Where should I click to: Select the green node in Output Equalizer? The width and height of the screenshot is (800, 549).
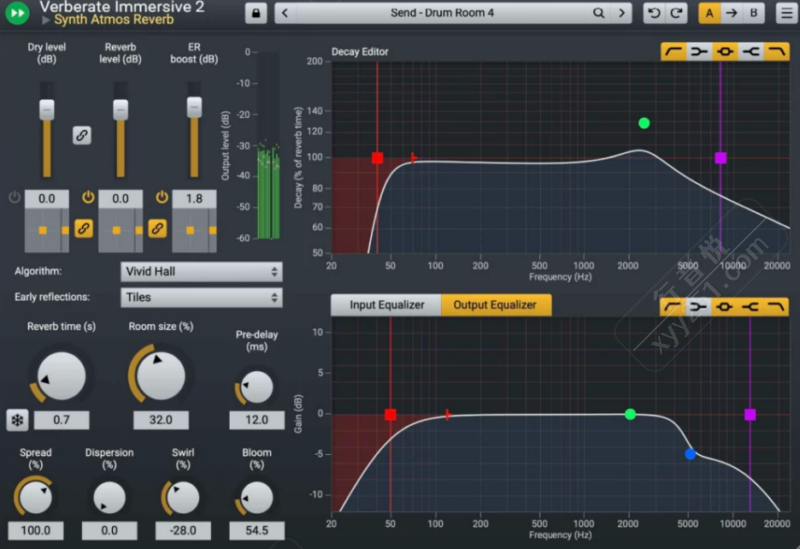pos(631,414)
